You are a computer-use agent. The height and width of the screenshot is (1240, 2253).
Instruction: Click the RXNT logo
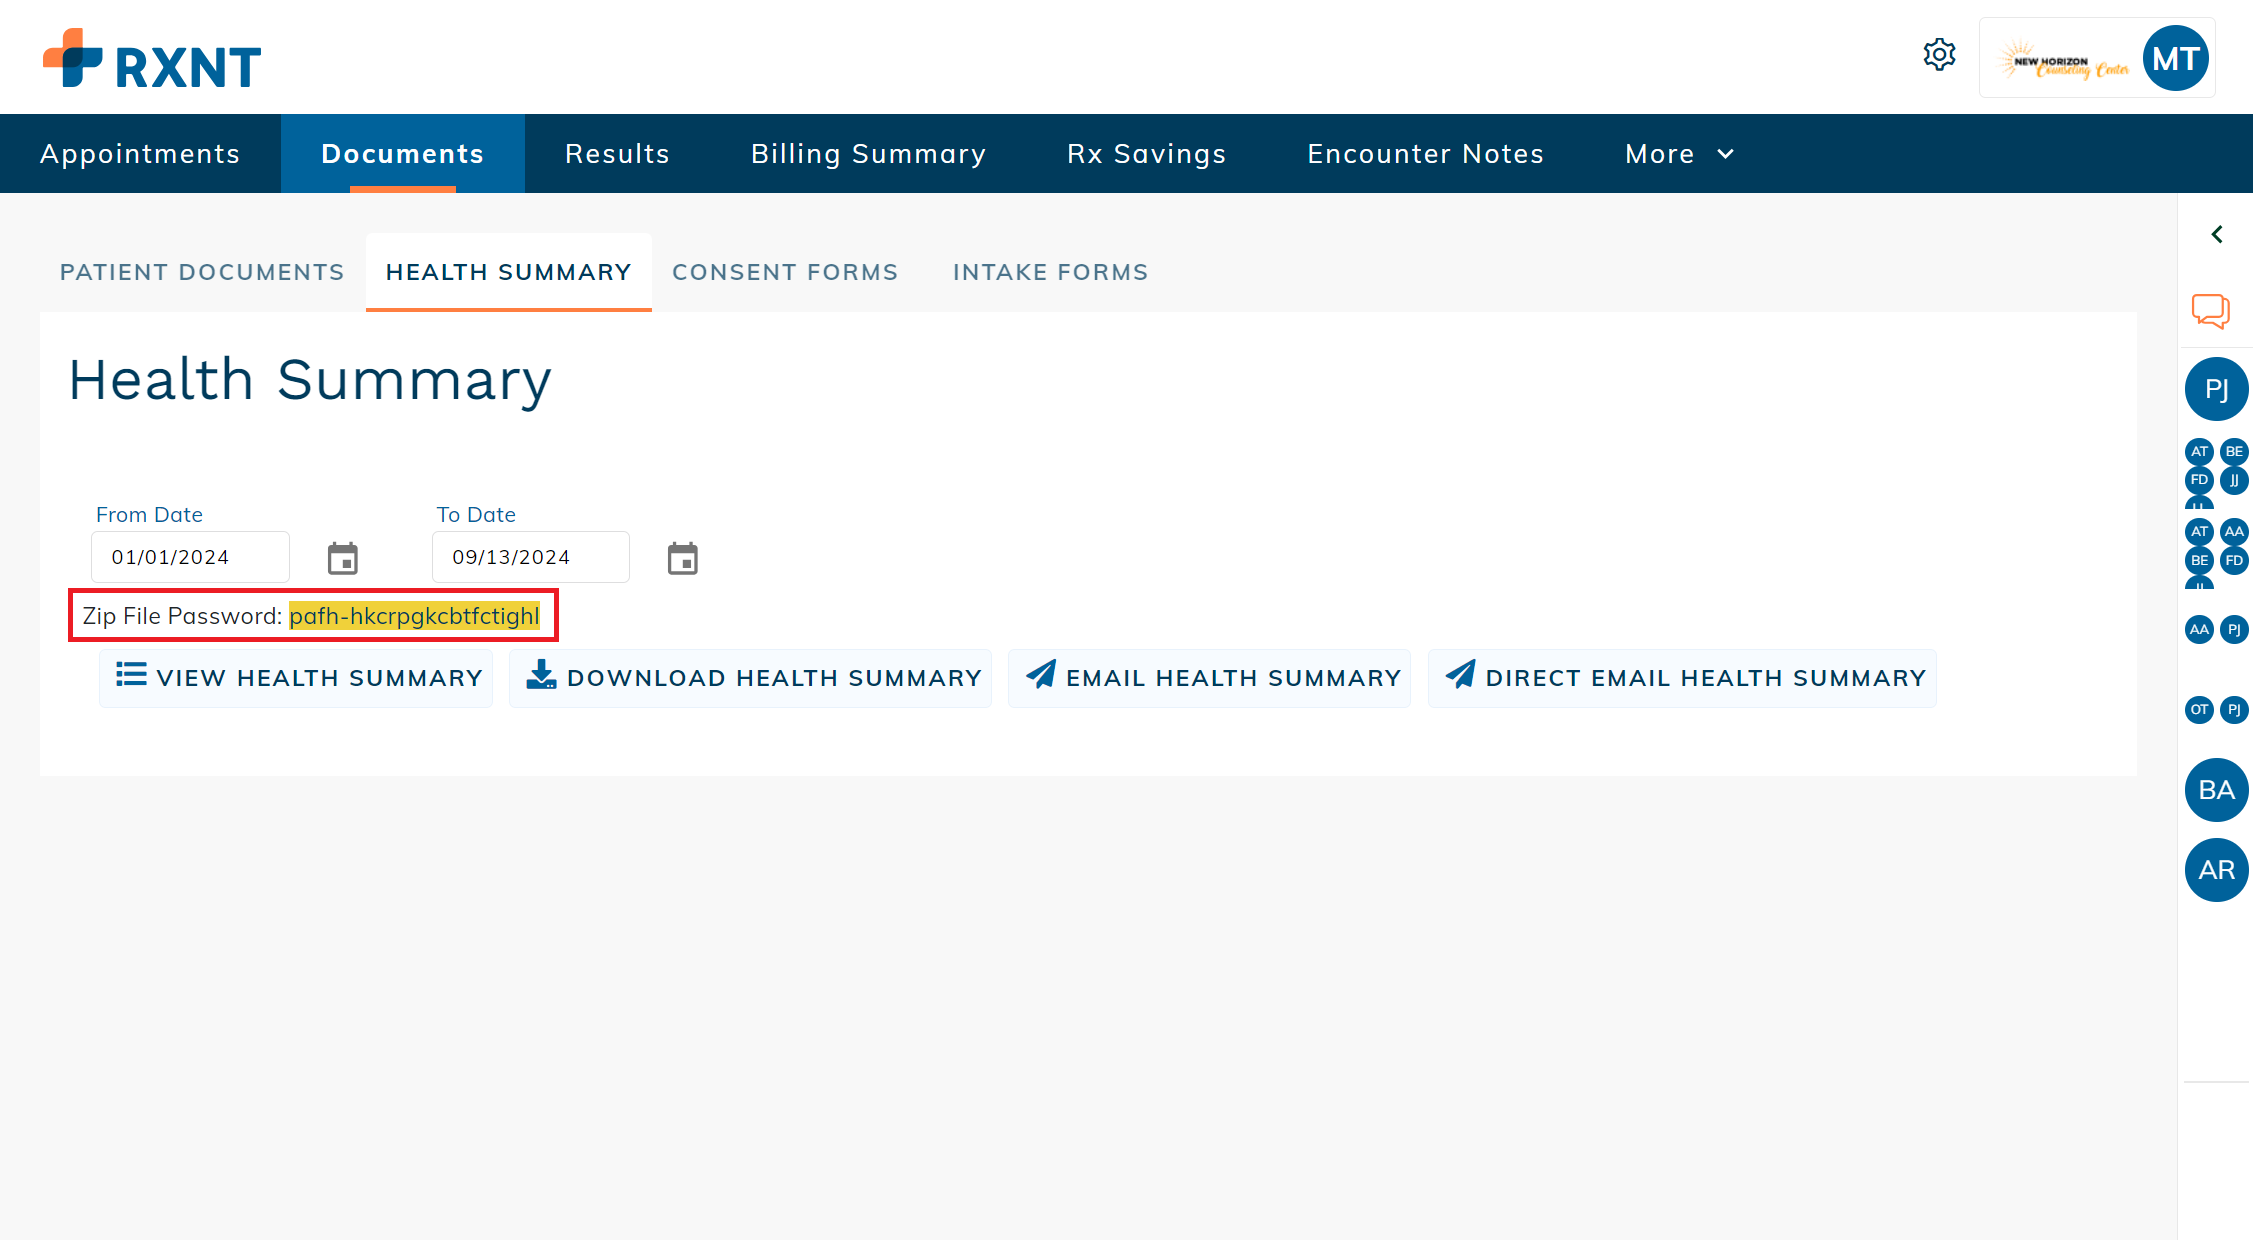pos(150,58)
